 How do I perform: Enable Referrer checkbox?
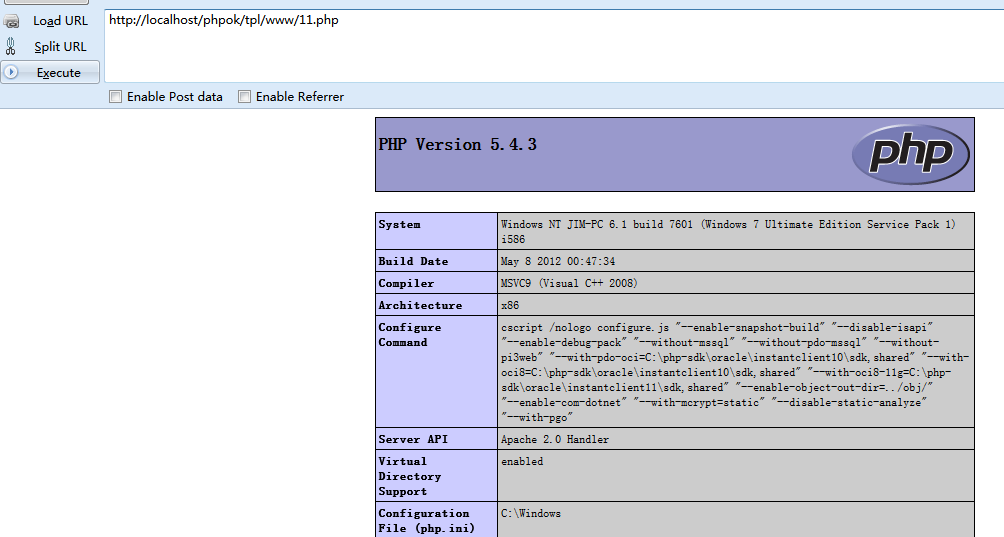[x=244, y=97]
